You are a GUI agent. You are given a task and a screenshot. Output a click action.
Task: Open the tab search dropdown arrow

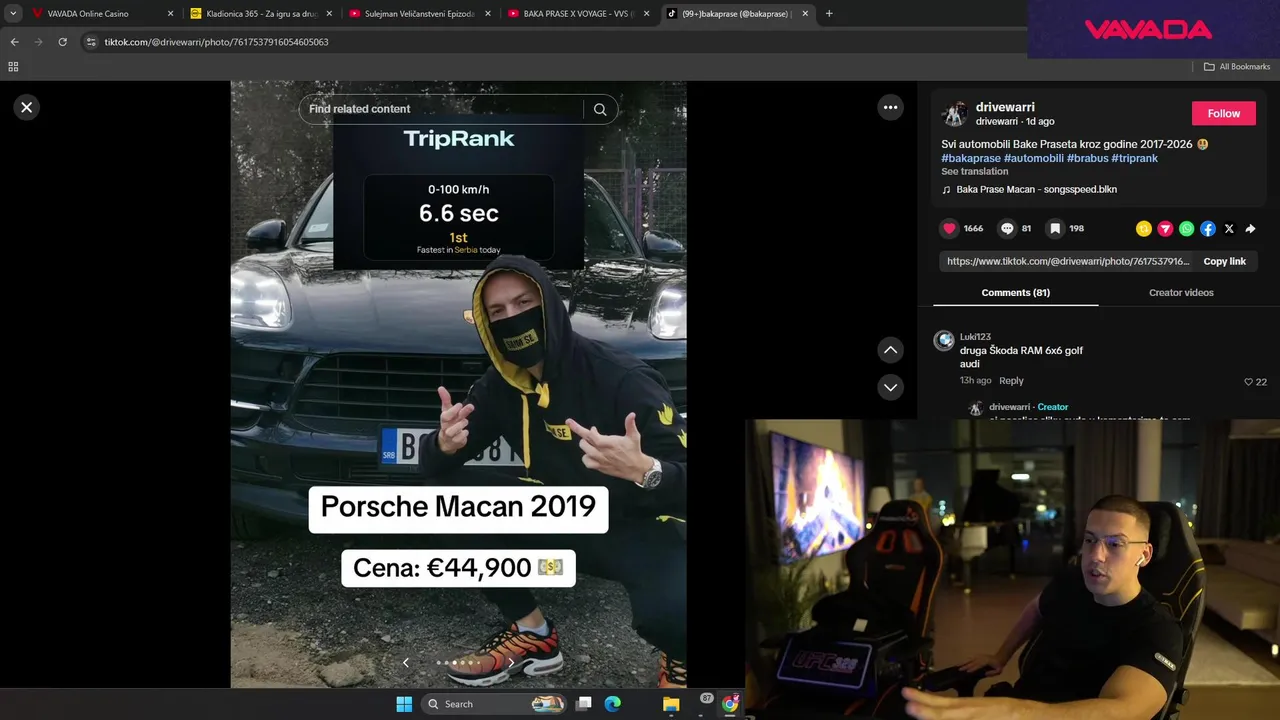click(13, 14)
